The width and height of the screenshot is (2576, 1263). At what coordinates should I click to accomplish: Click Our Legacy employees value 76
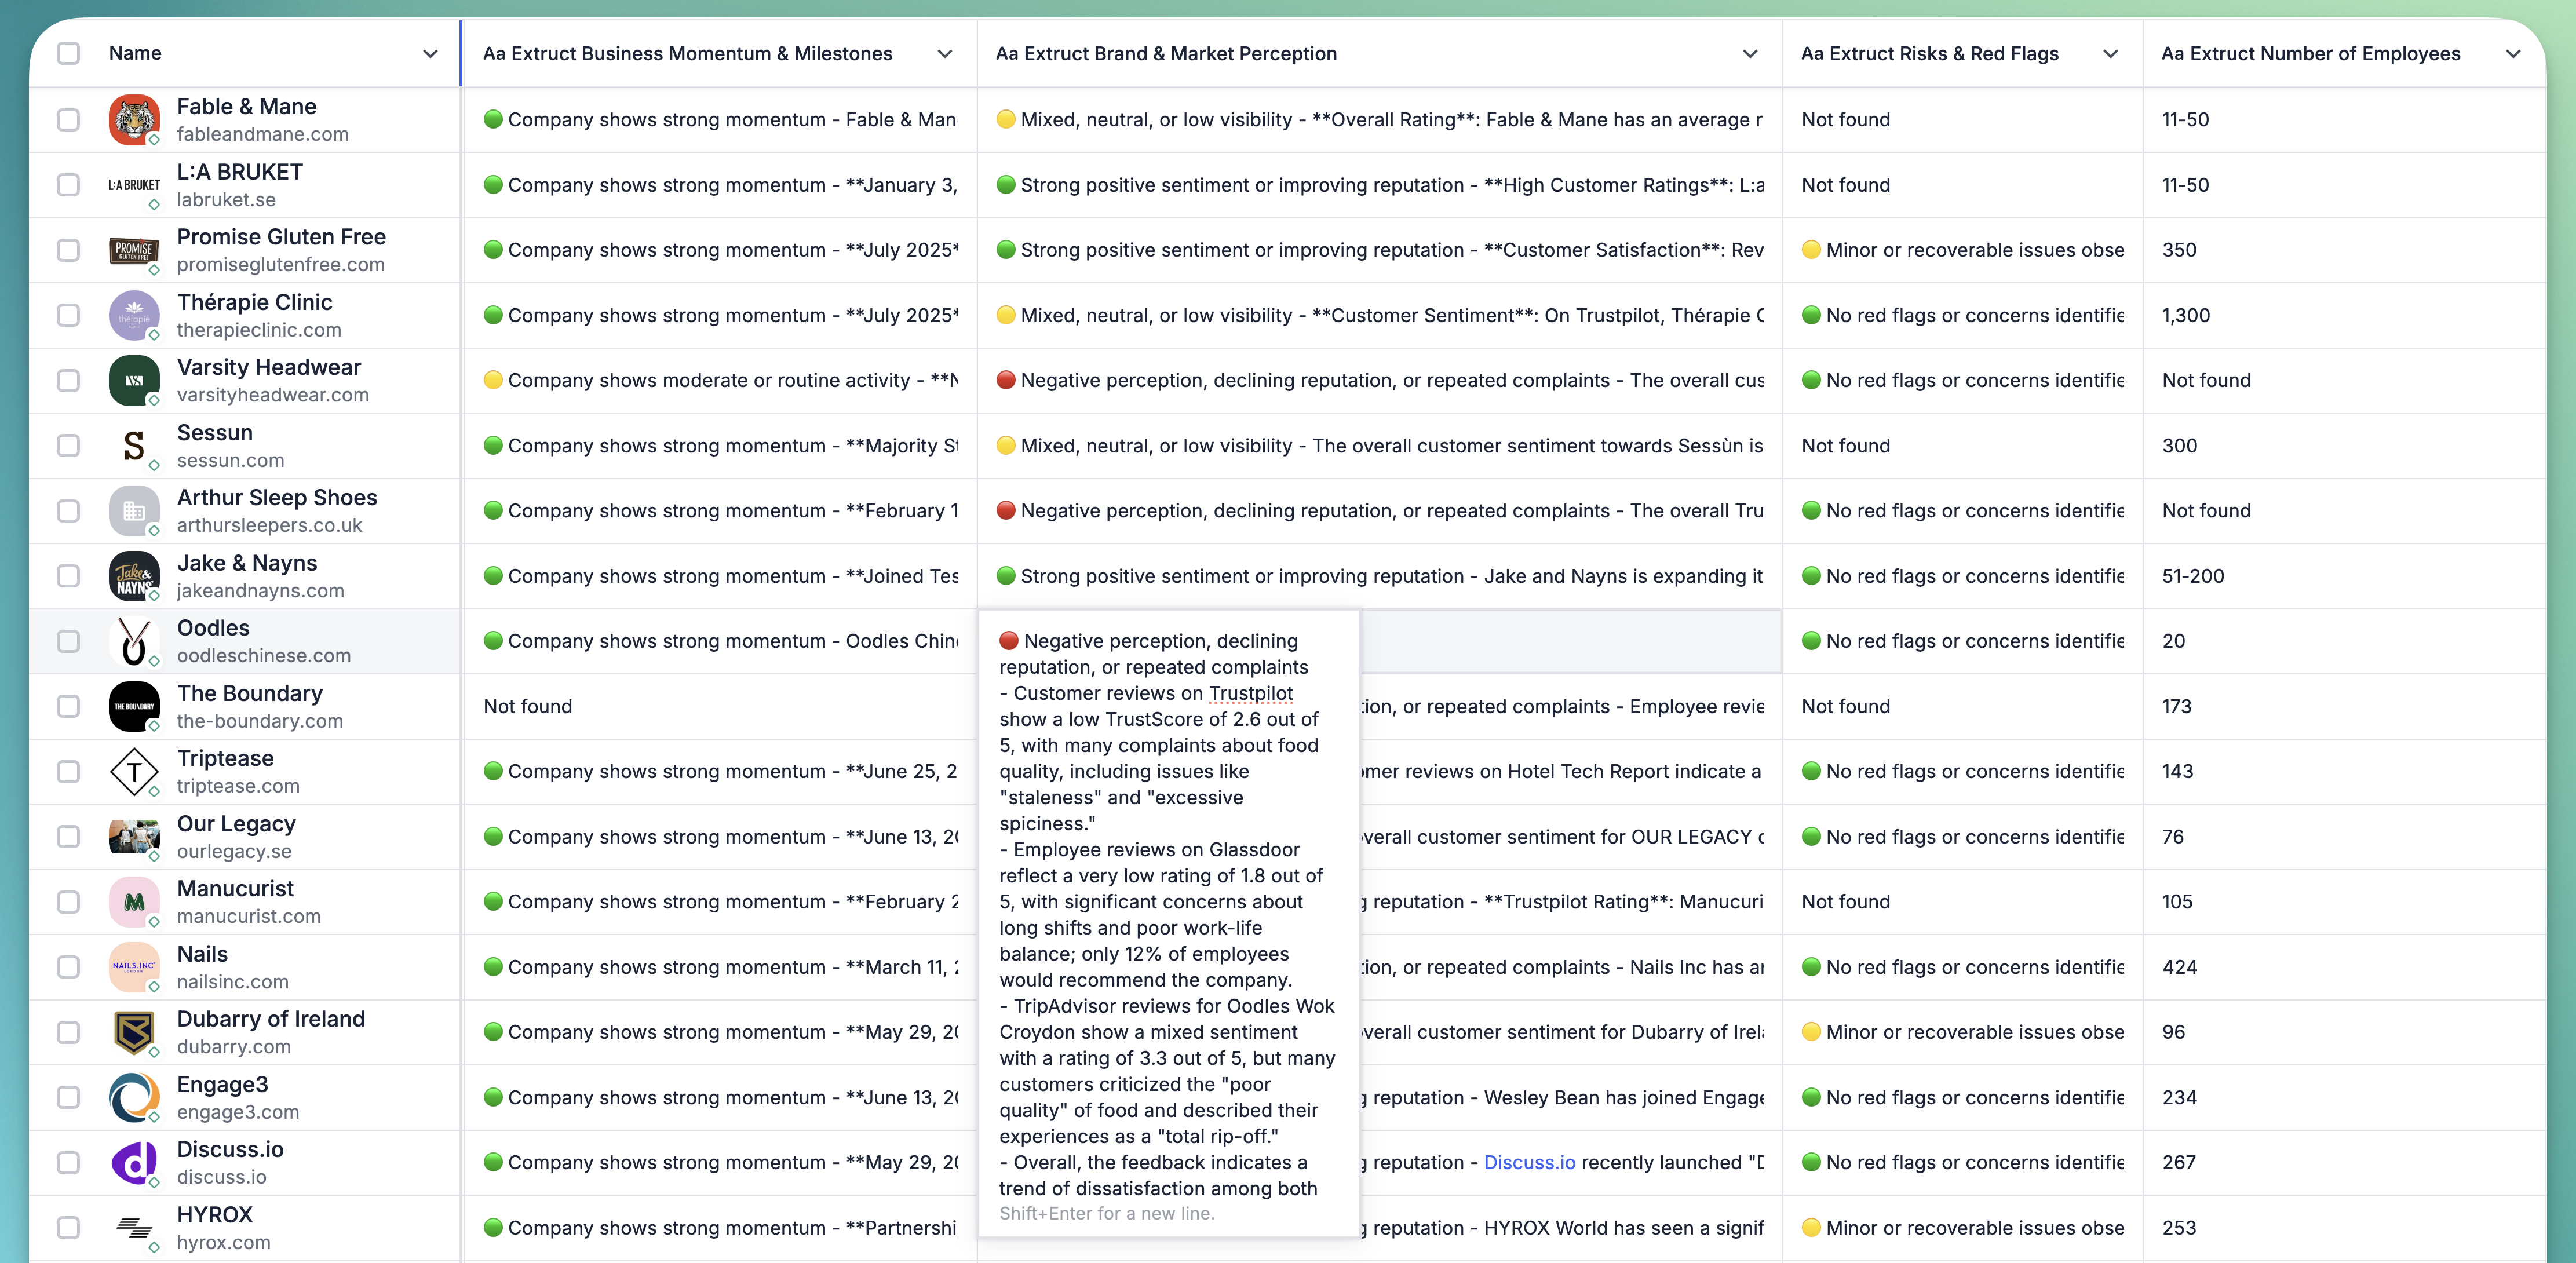pyautogui.click(x=2173, y=837)
